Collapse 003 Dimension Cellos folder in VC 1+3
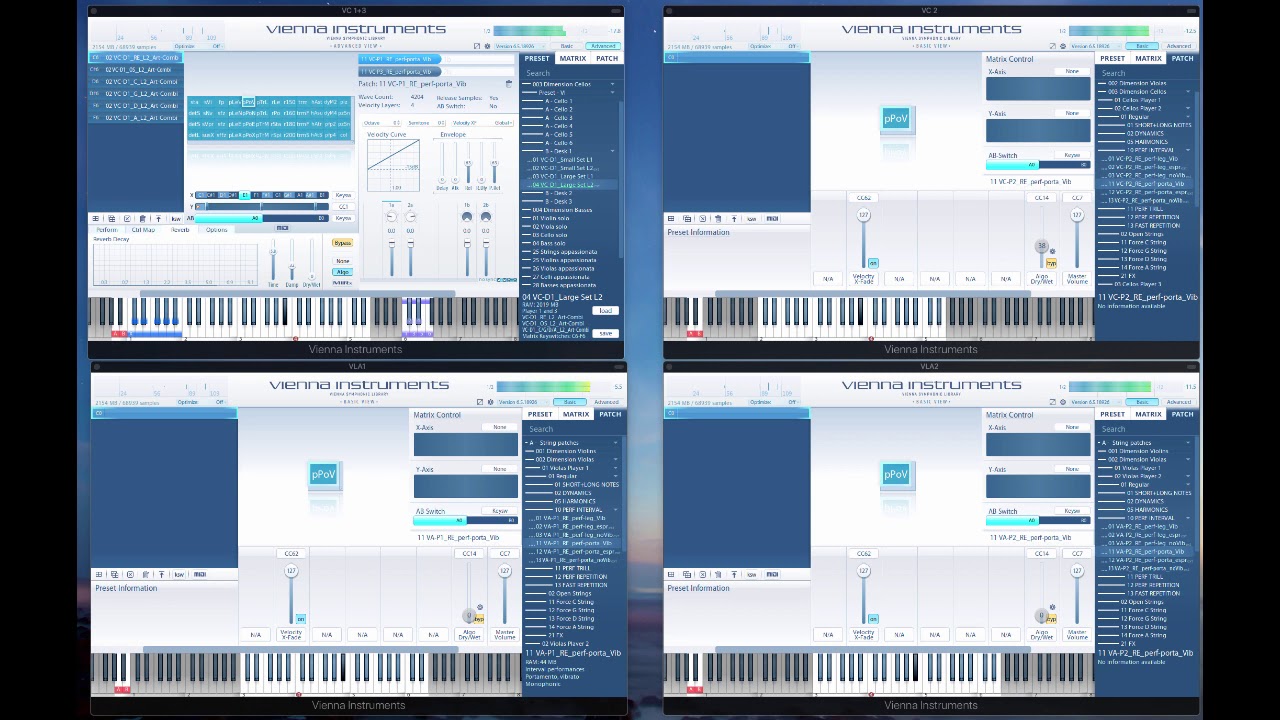Image resolution: width=1280 pixels, height=720 pixels. [612, 84]
